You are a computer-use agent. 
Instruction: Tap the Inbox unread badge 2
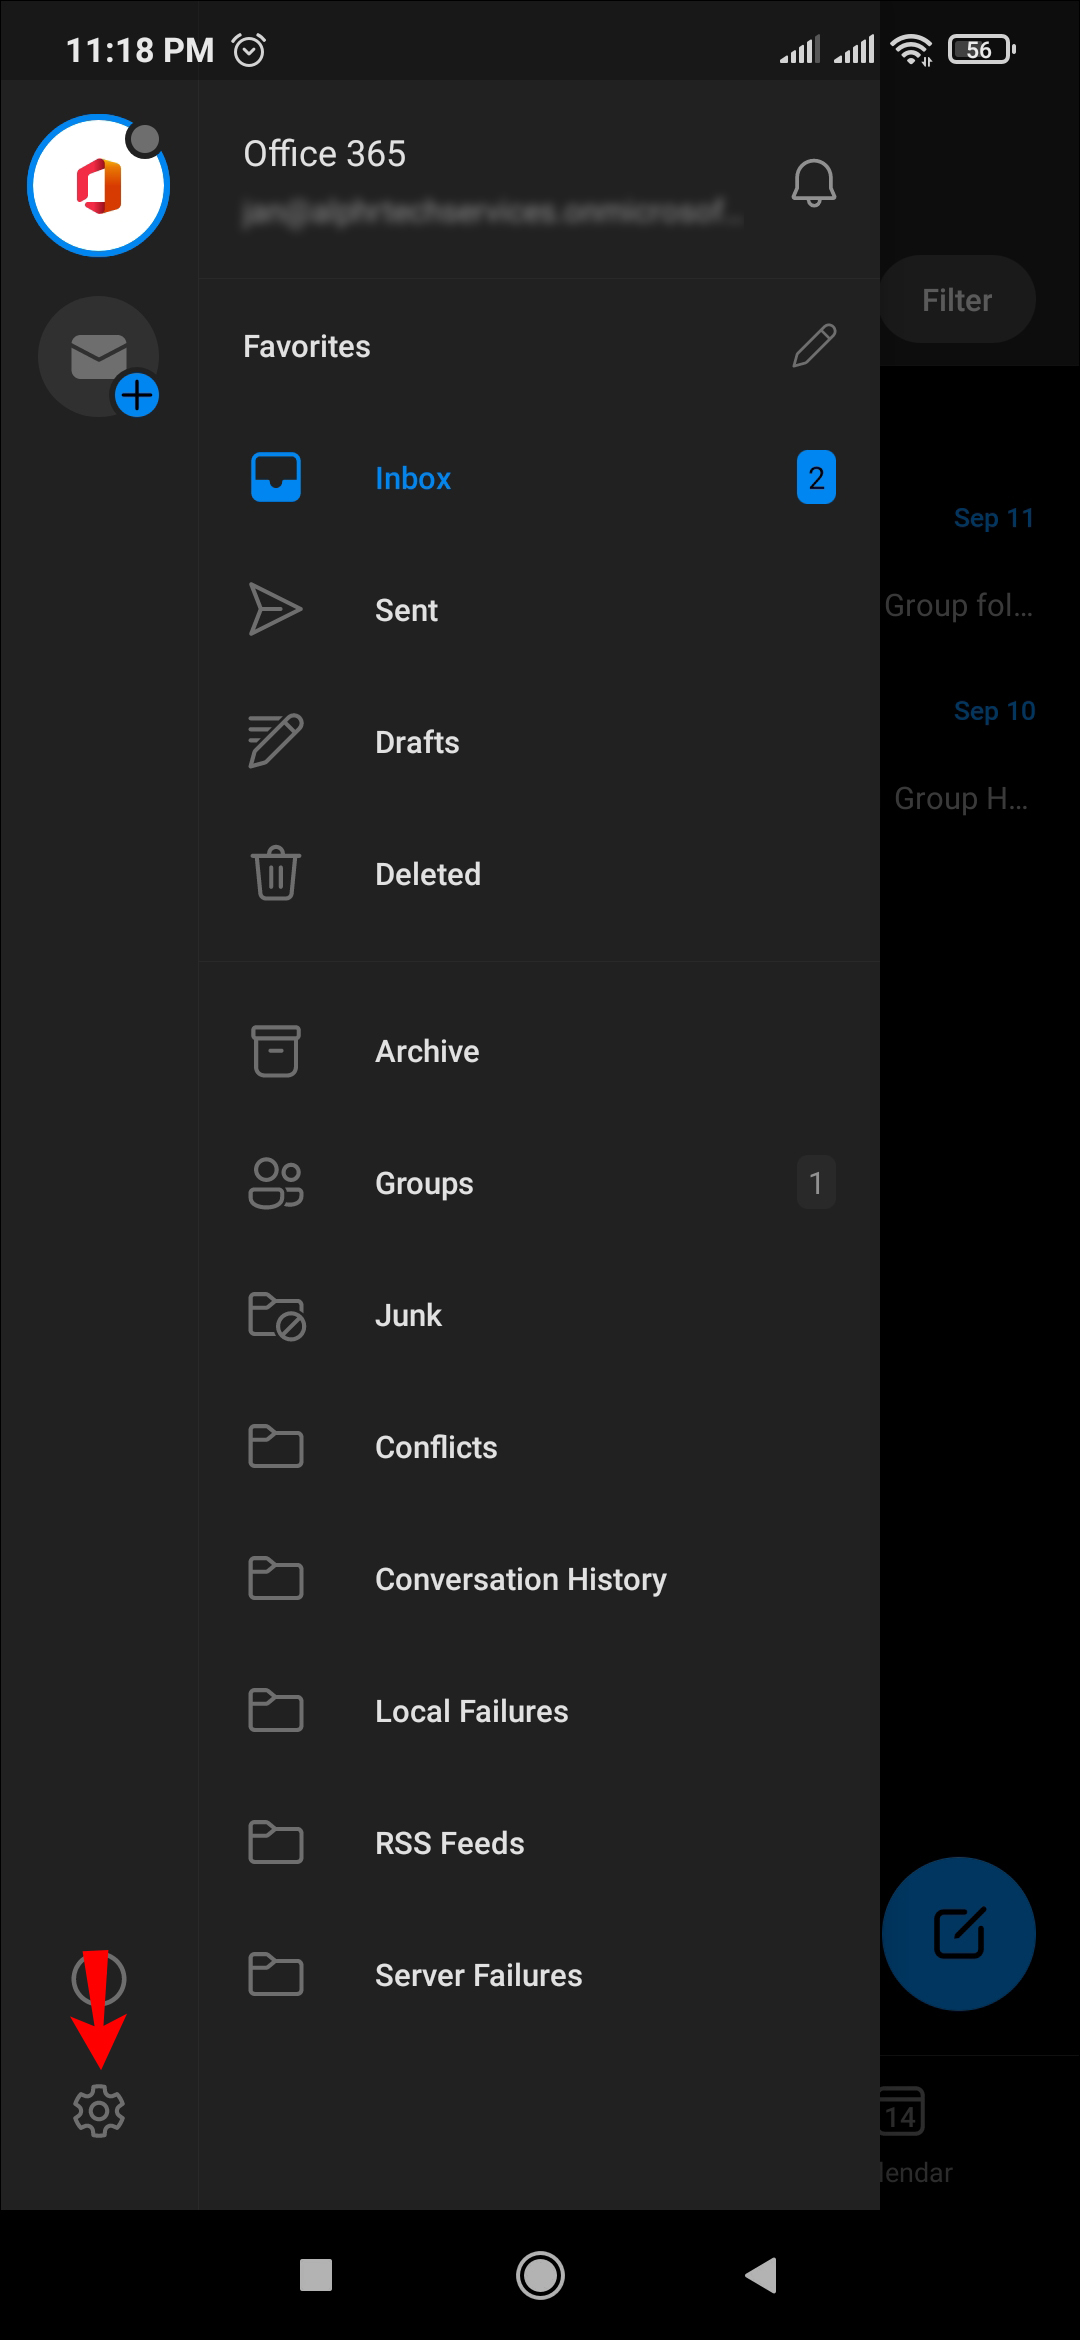816,478
